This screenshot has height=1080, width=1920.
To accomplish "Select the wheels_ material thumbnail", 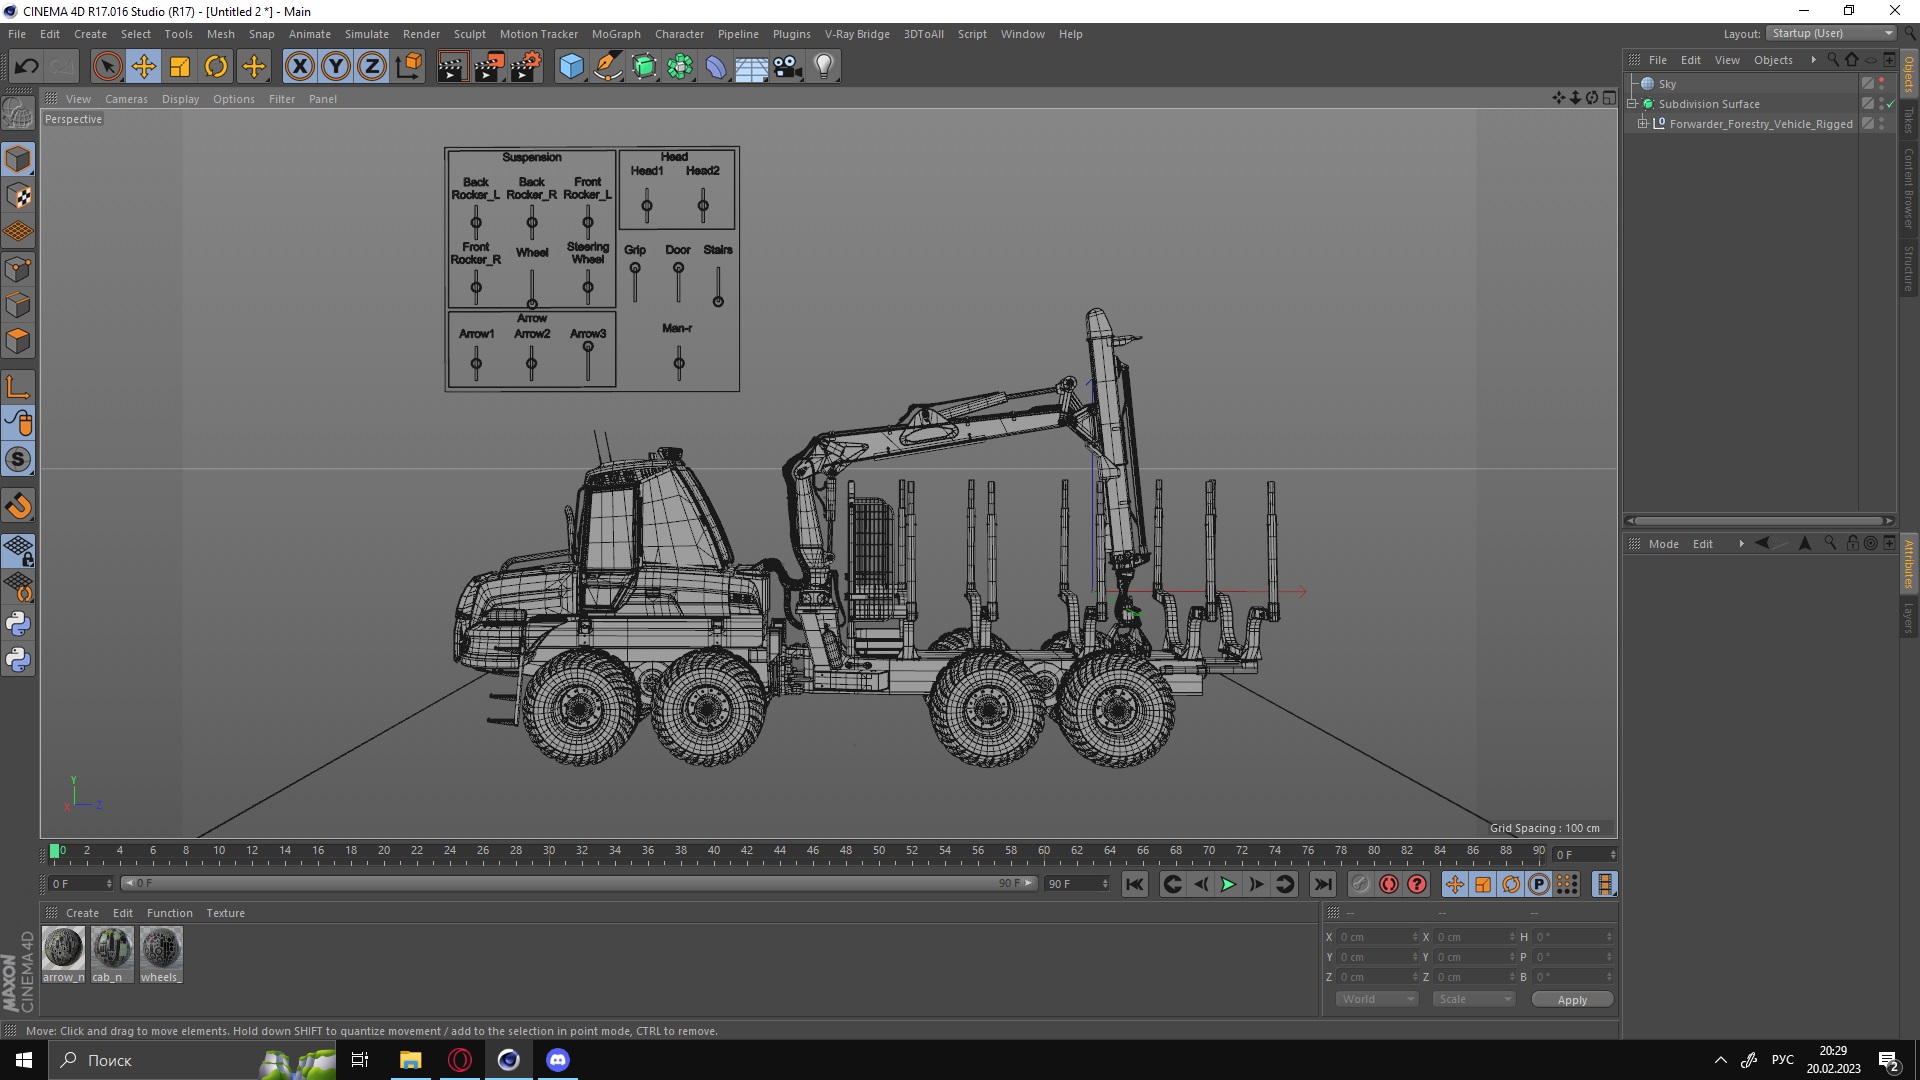I will point(161,954).
